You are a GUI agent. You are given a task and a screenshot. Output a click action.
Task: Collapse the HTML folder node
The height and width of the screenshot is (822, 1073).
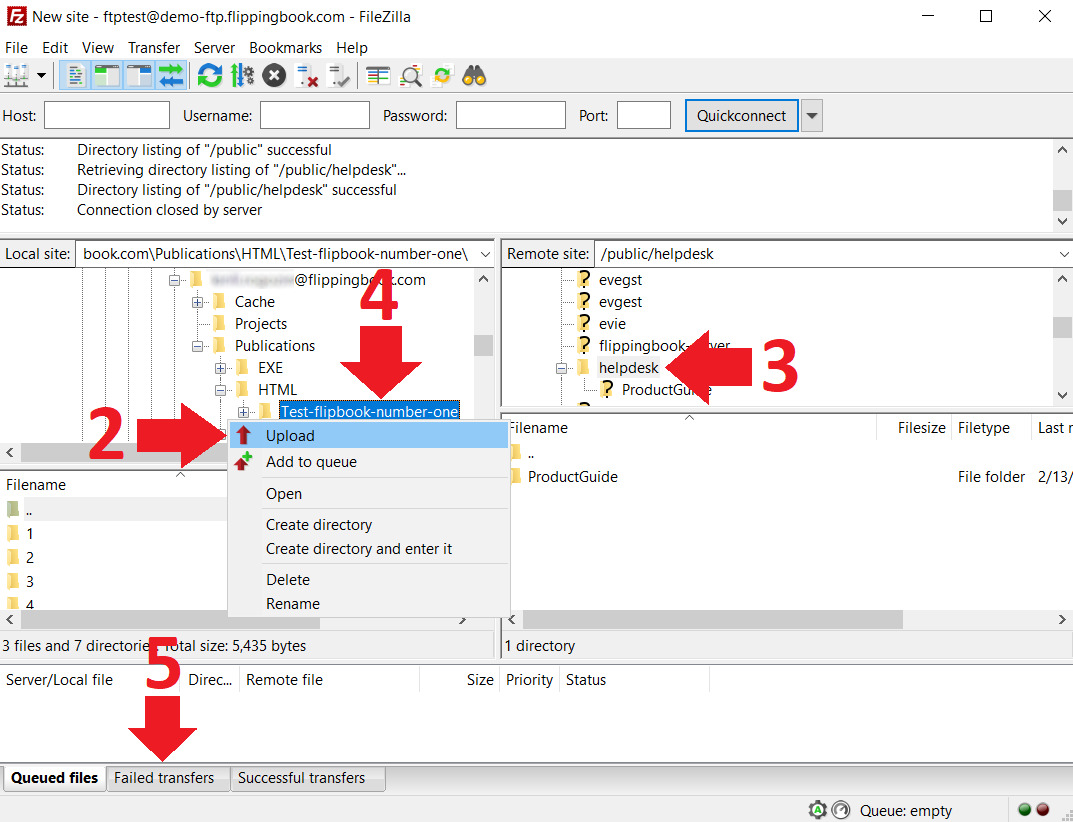tap(220, 390)
